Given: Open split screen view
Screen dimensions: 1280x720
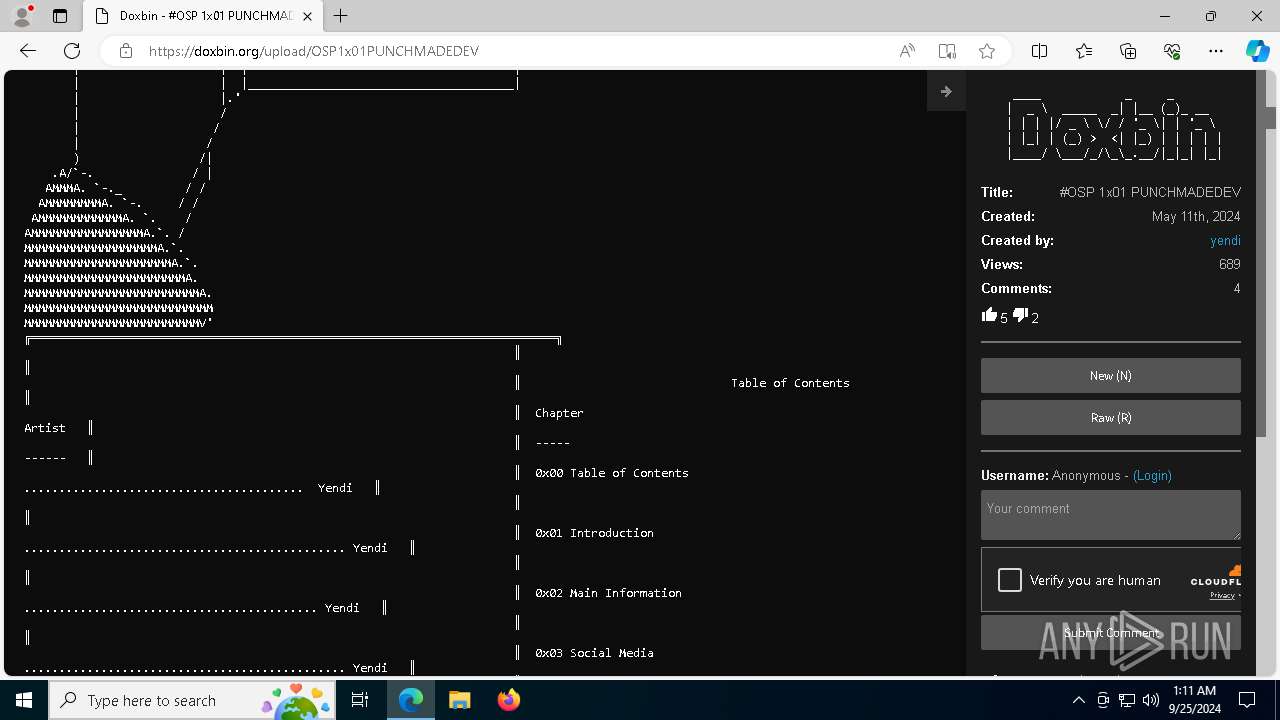Looking at the screenshot, I should [1040, 51].
